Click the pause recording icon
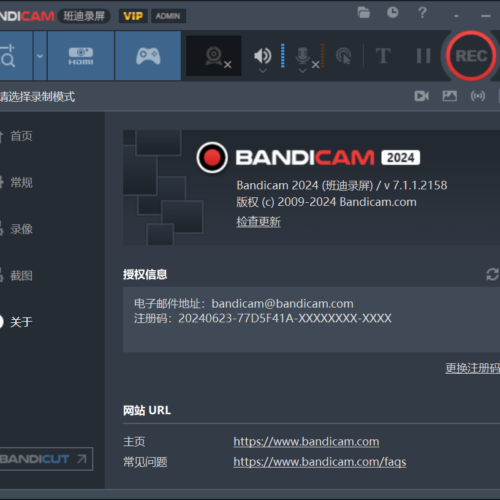The image size is (500, 500). point(423,56)
